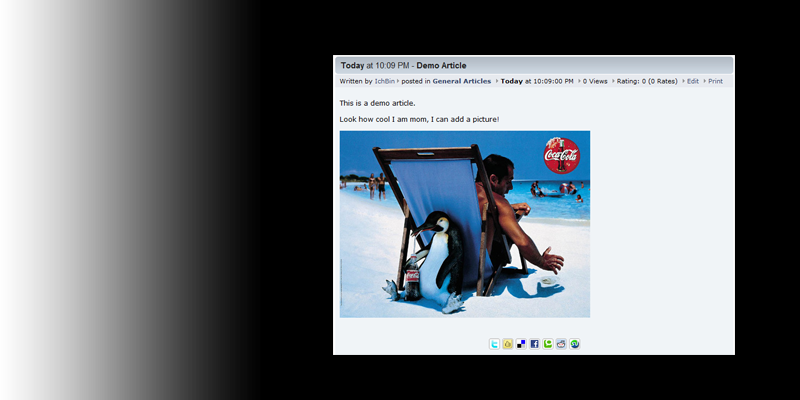Share the article on Twitter
This screenshot has height=400, width=800.
pos(494,344)
